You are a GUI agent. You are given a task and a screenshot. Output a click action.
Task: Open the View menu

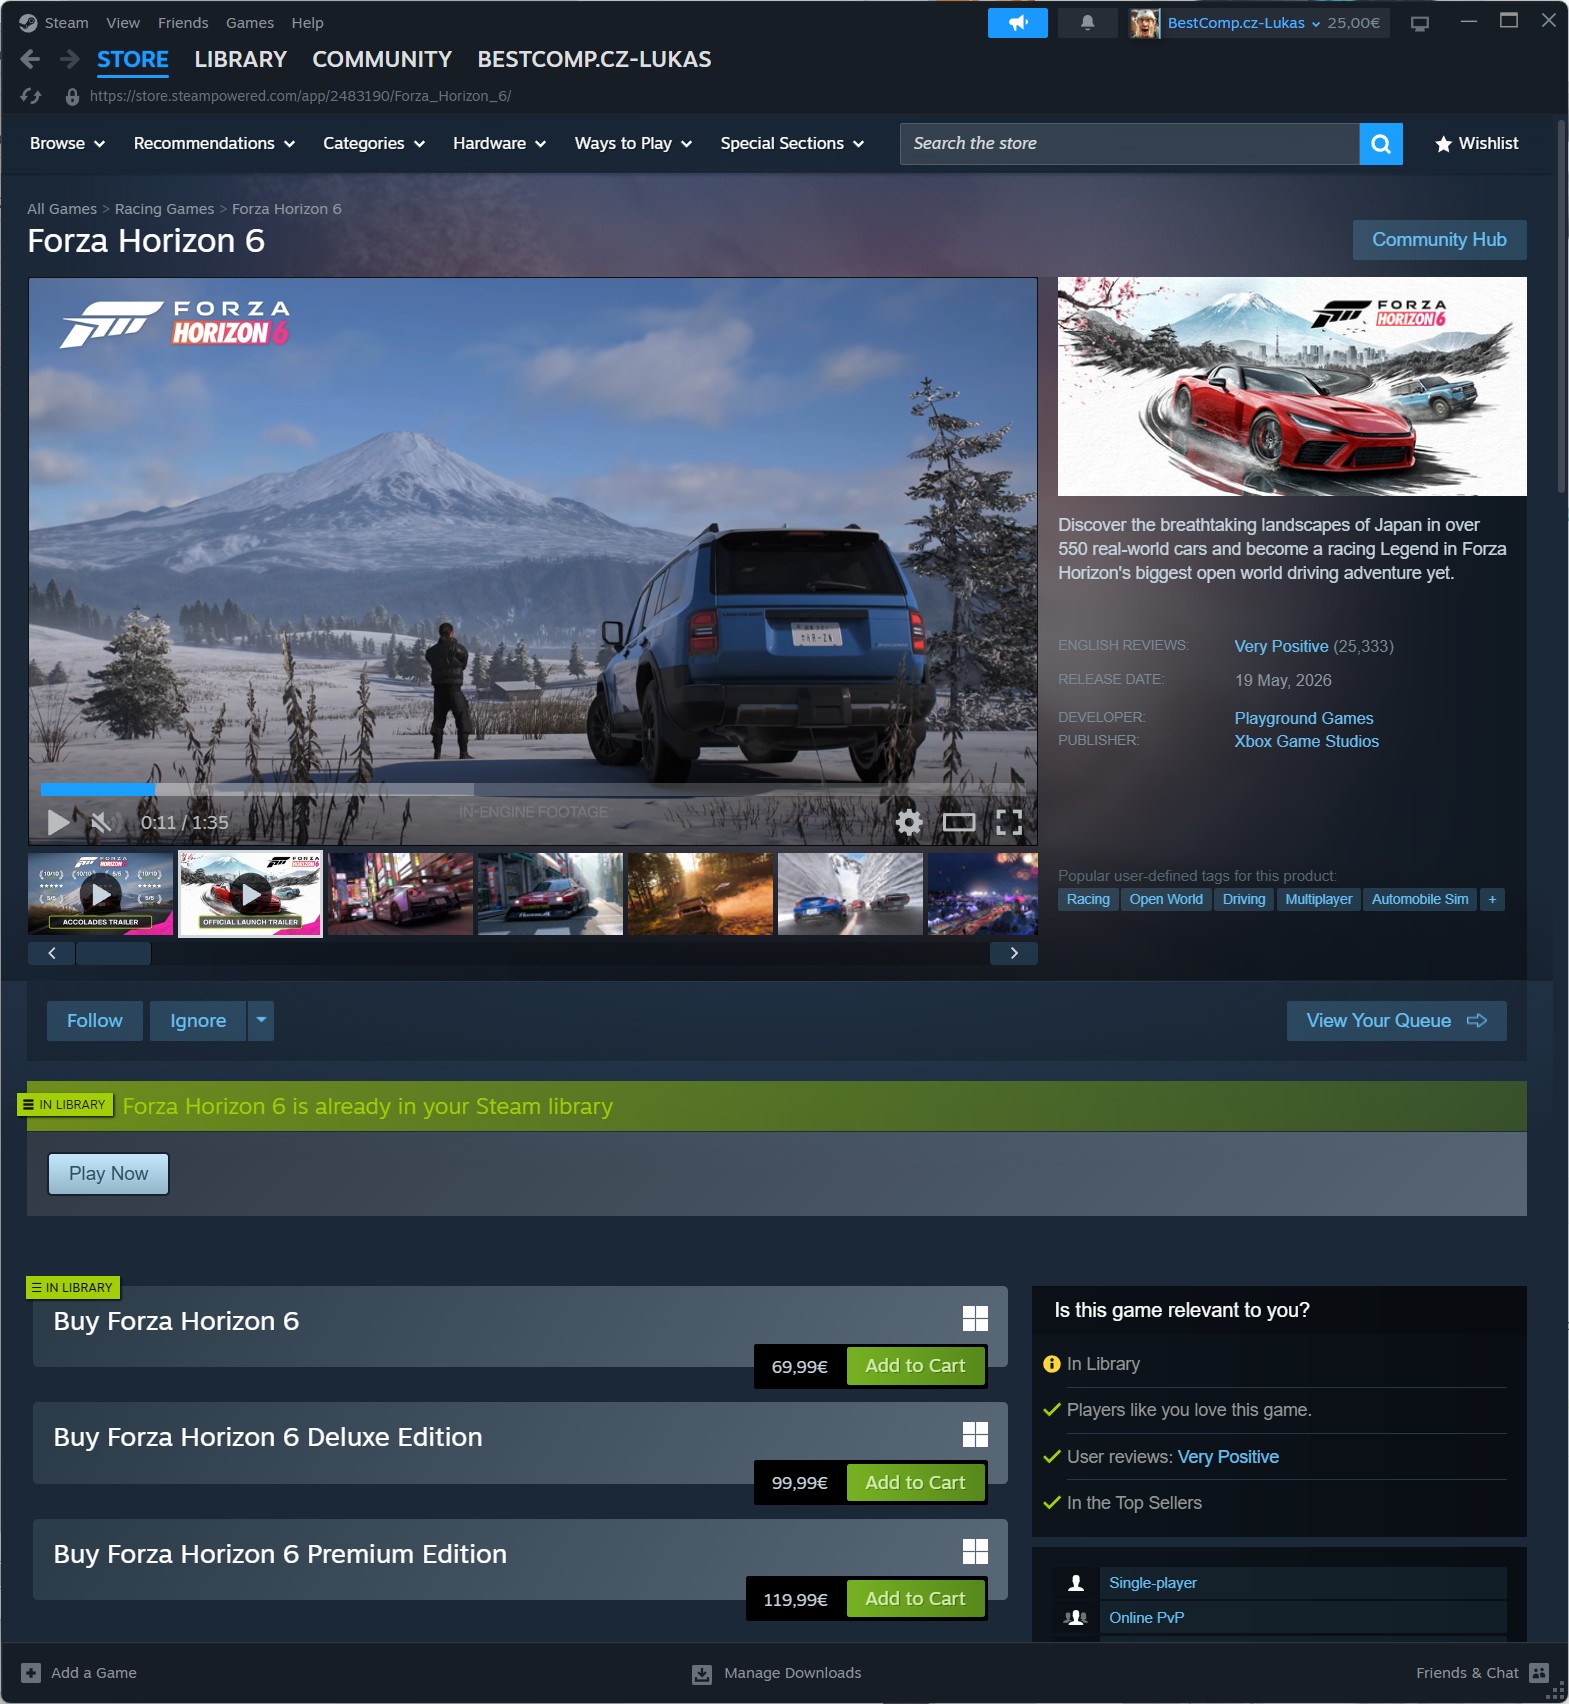tap(123, 22)
